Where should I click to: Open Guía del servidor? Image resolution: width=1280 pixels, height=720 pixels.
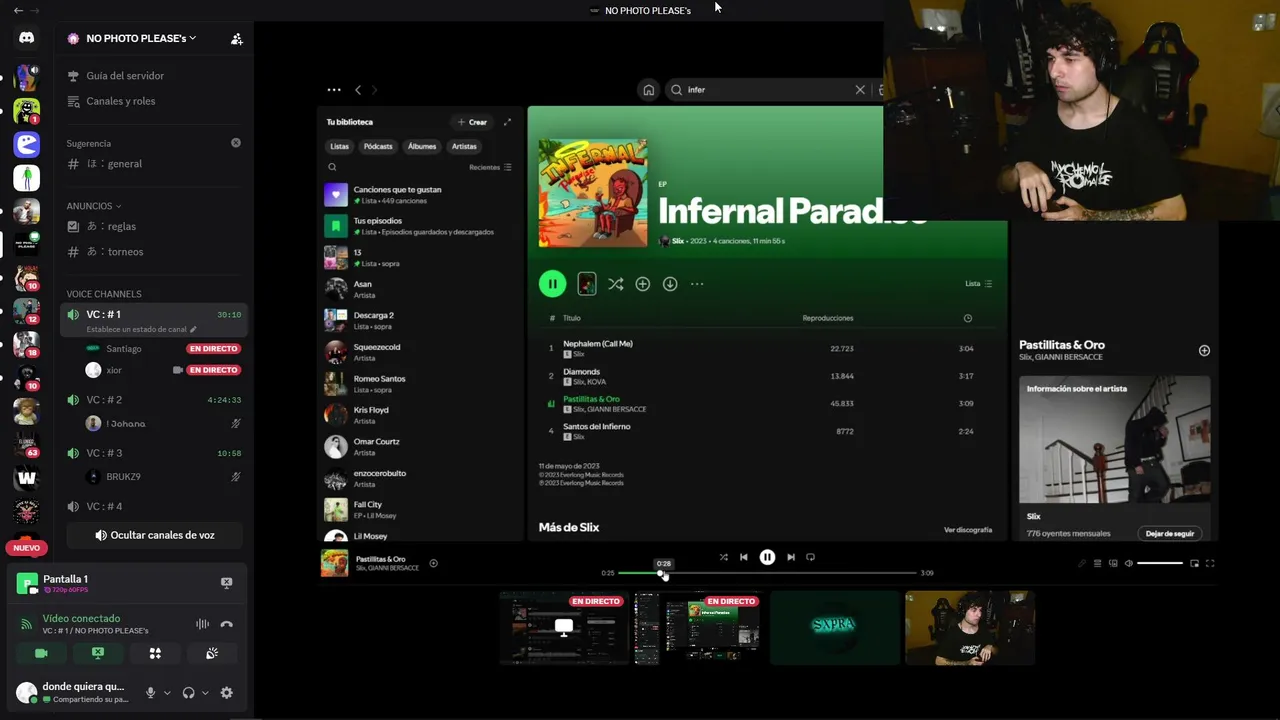(124, 76)
